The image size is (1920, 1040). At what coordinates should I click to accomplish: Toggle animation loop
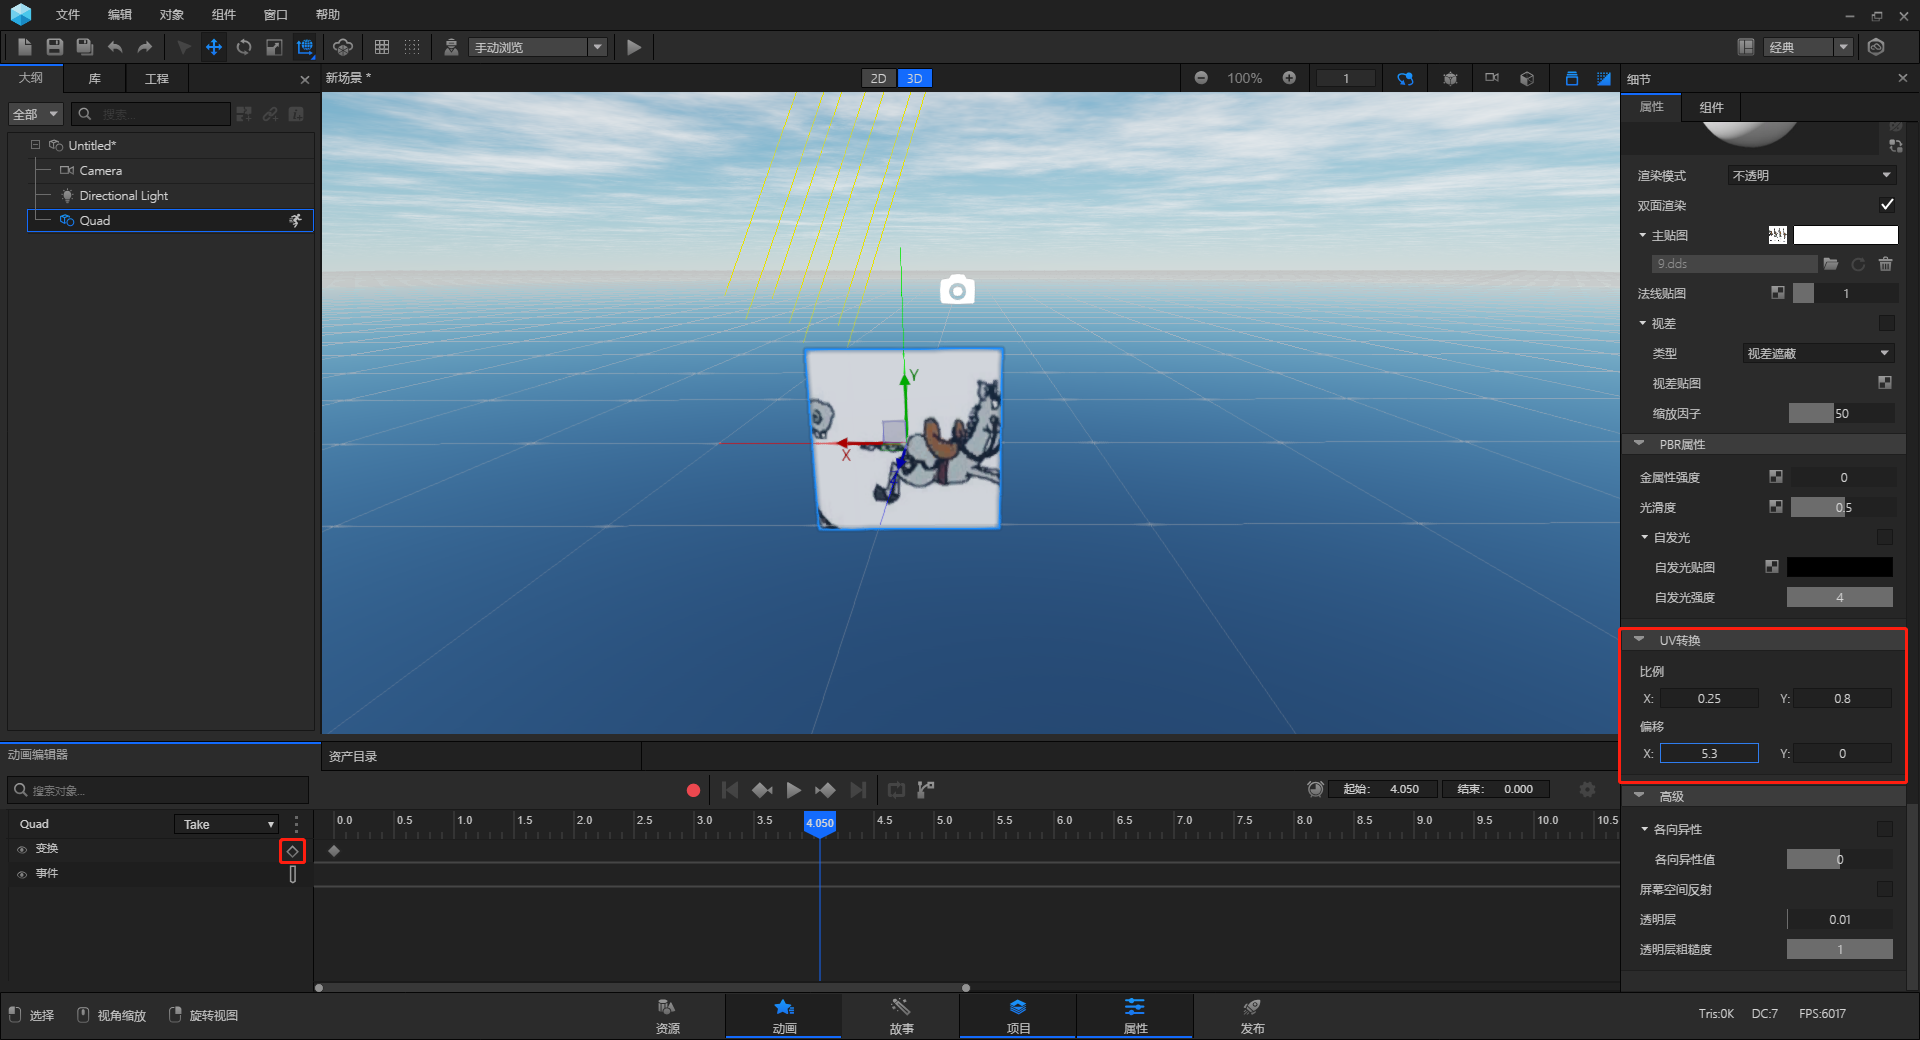point(896,790)
